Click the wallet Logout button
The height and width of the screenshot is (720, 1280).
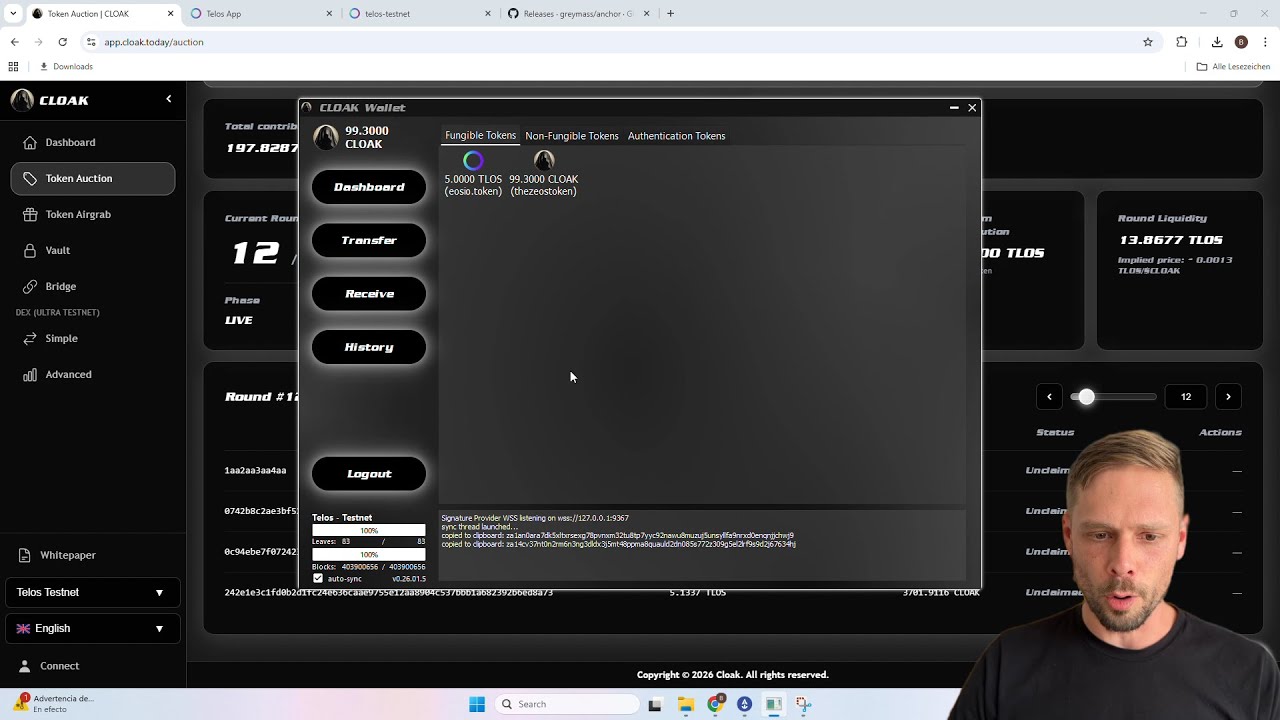click(x=369, y=474)
